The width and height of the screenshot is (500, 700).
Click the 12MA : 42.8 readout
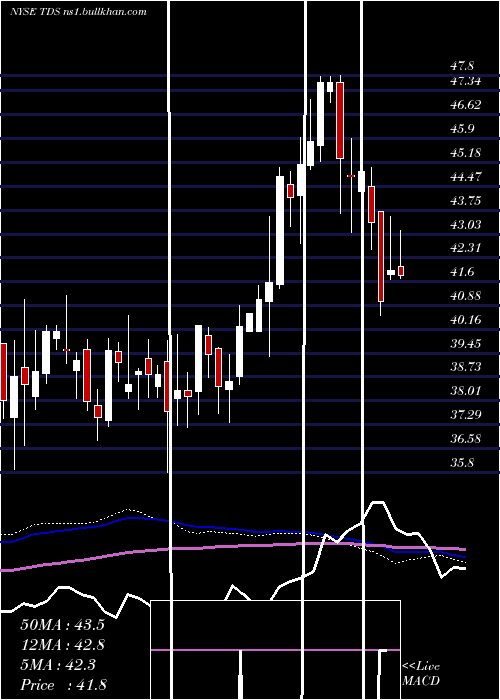pos(62,645)
